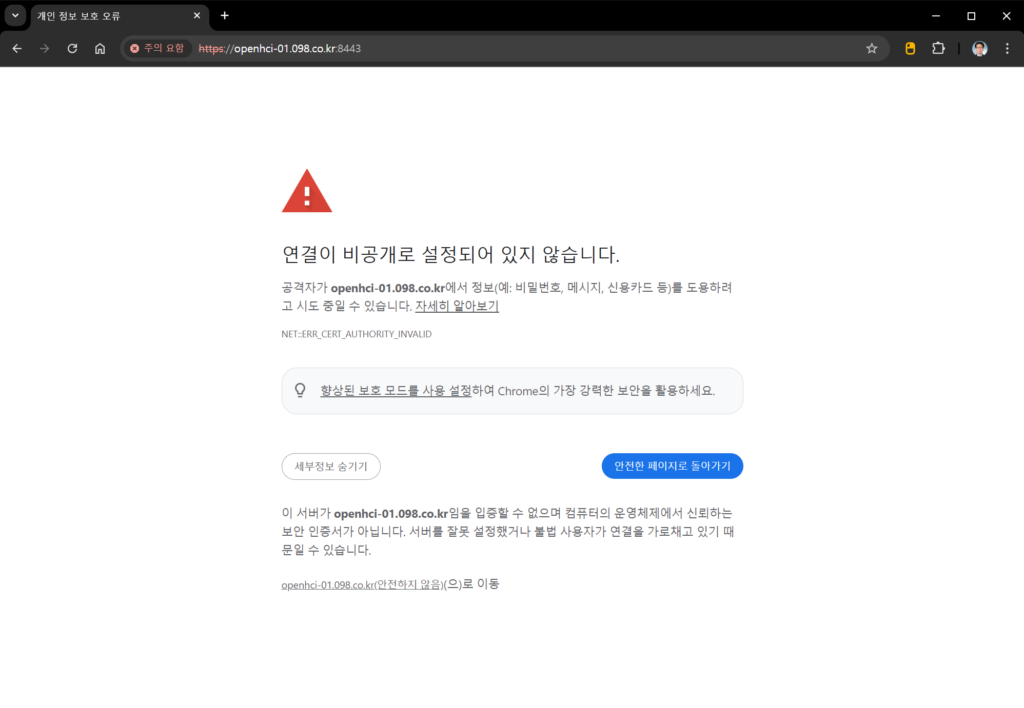Screen dimensions: 1024x708
Task: Expand the tab search dropdown arrow
Action: coord(15,16)
